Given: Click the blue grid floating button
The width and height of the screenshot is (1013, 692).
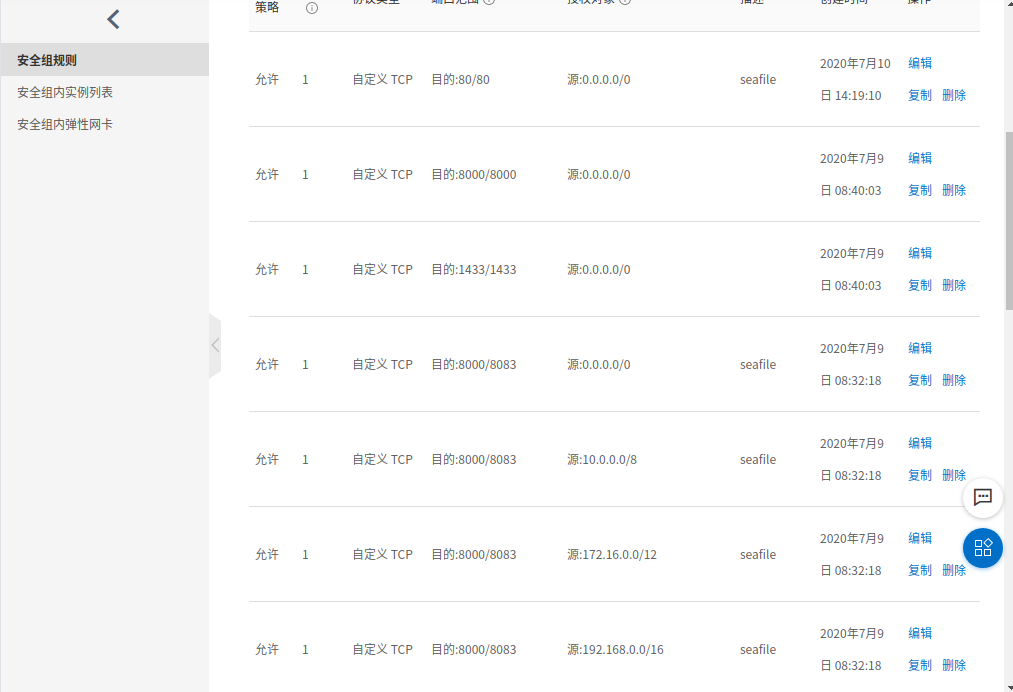Looking at the screenshot, I should 982,547.
